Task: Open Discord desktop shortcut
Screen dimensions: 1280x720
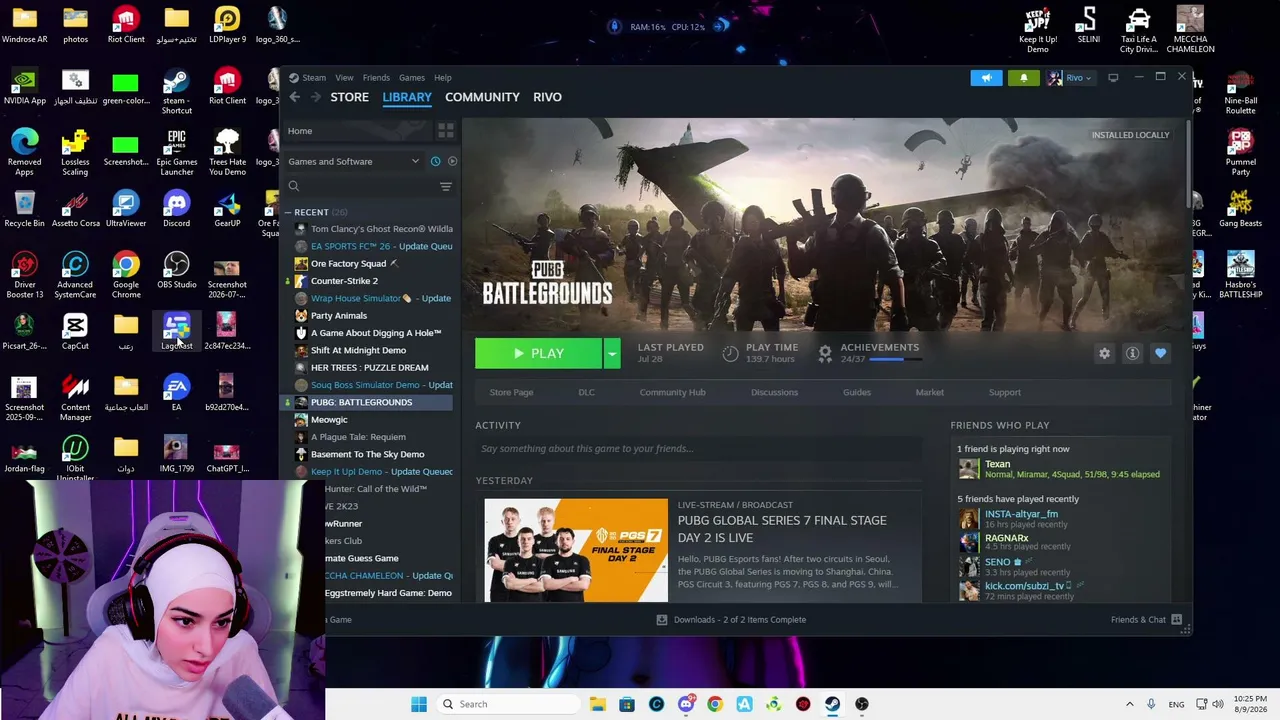Action: 176,210
